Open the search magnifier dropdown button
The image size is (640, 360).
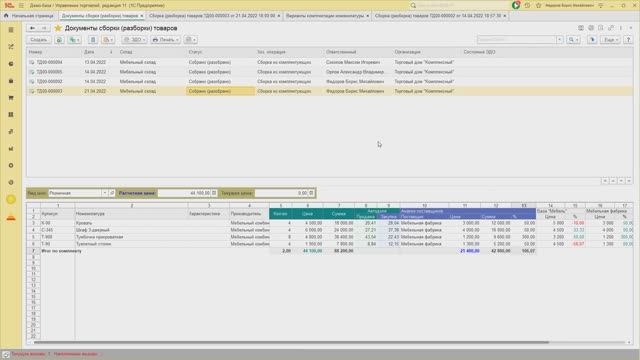[574, 40]
